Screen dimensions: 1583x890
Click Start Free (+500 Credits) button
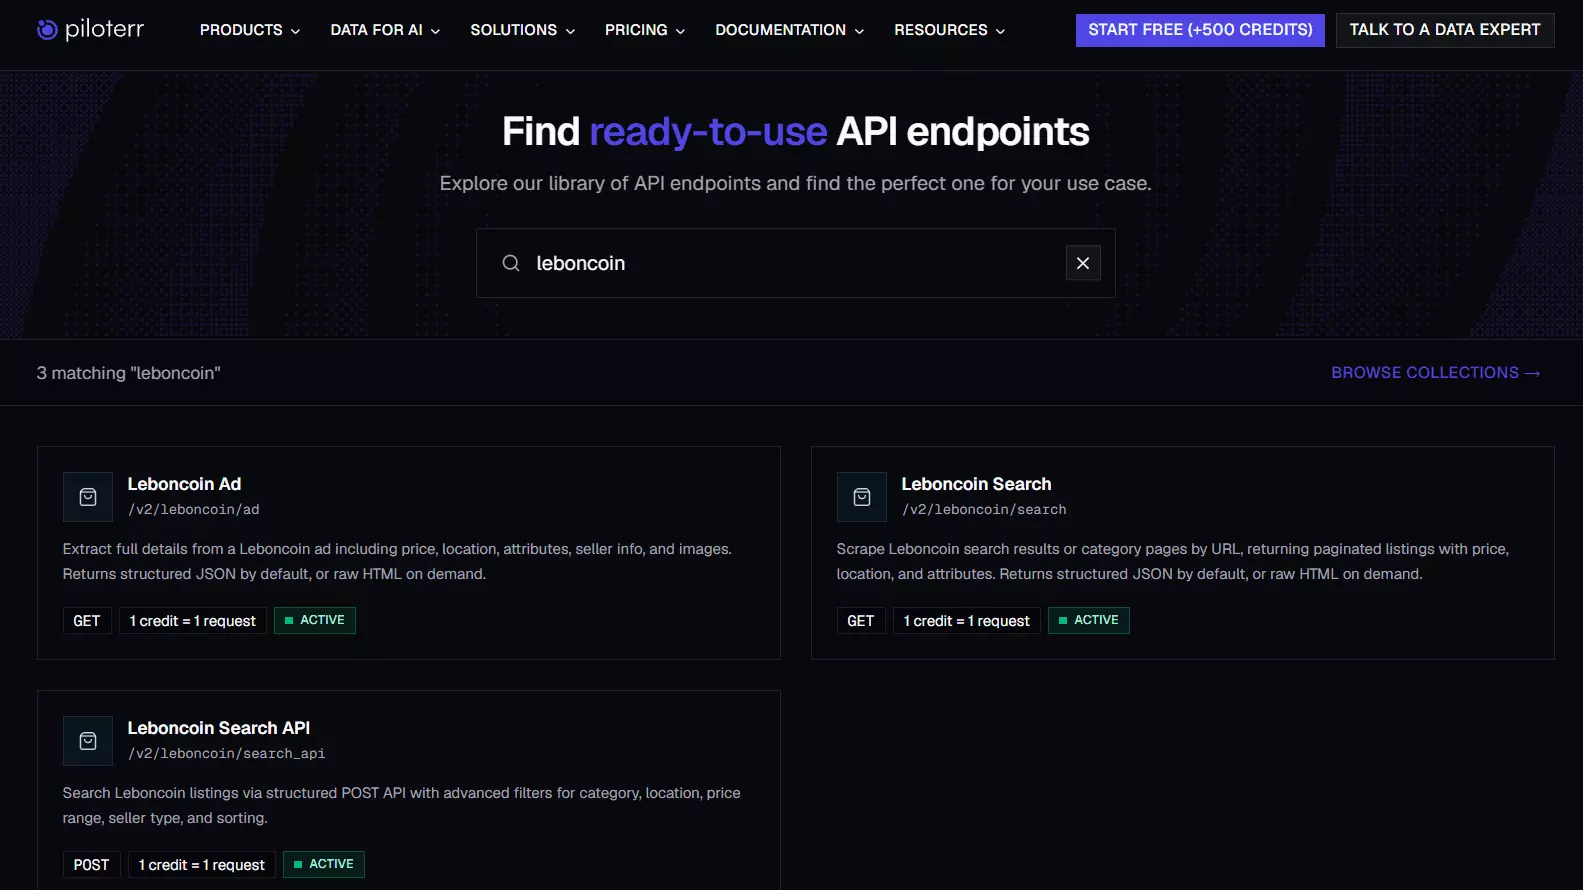(x=1200, y=30)
